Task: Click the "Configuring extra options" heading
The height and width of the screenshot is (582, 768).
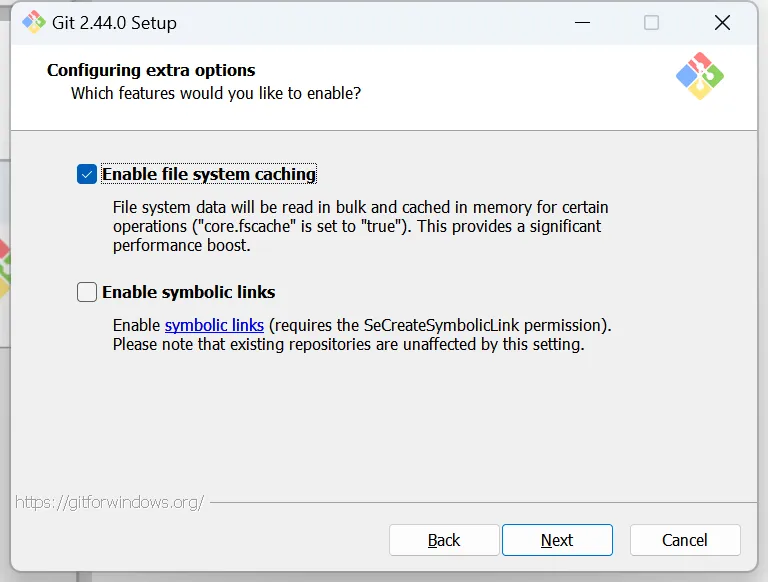Action: (x=151, y=70)
